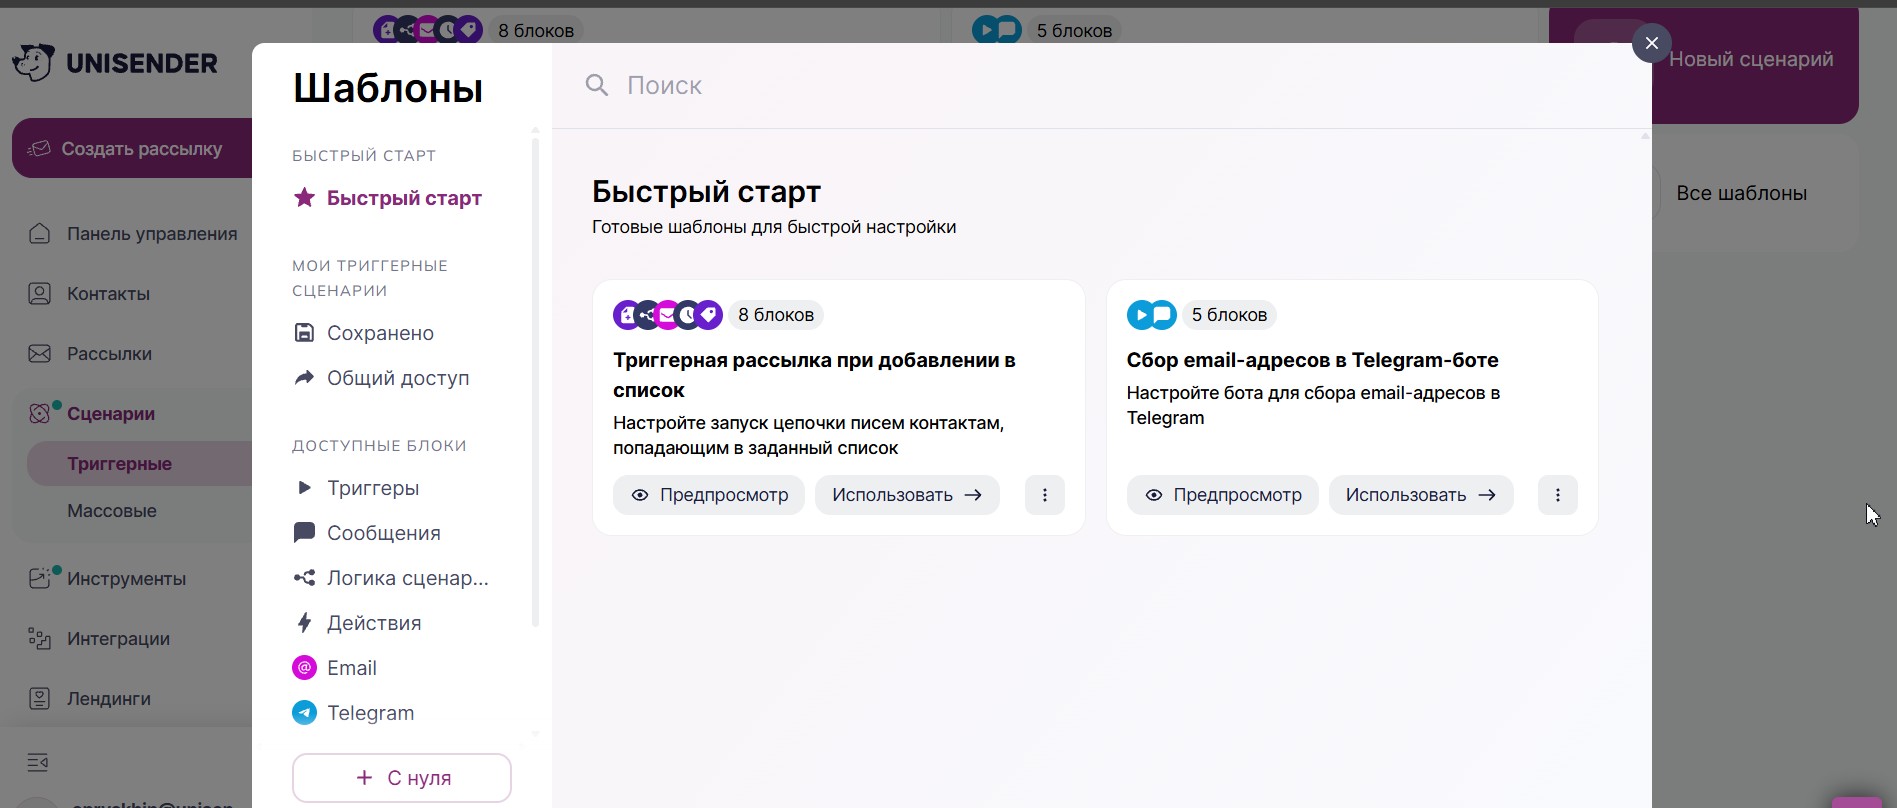Close the Шаблоны dialog with X button
Image resolution: width=1897 pixels, height=808 pixels.
1651,43
